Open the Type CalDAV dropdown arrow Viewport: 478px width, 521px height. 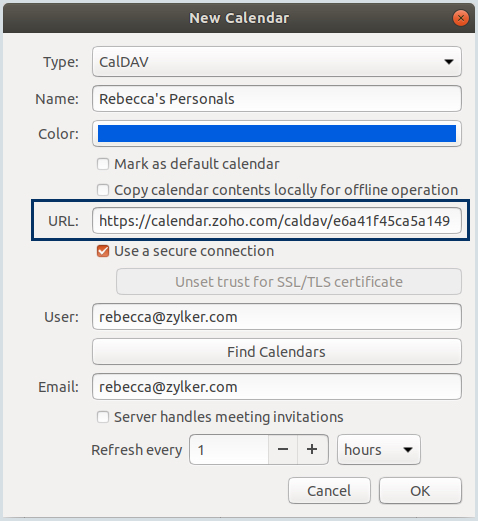coord(449,62)
